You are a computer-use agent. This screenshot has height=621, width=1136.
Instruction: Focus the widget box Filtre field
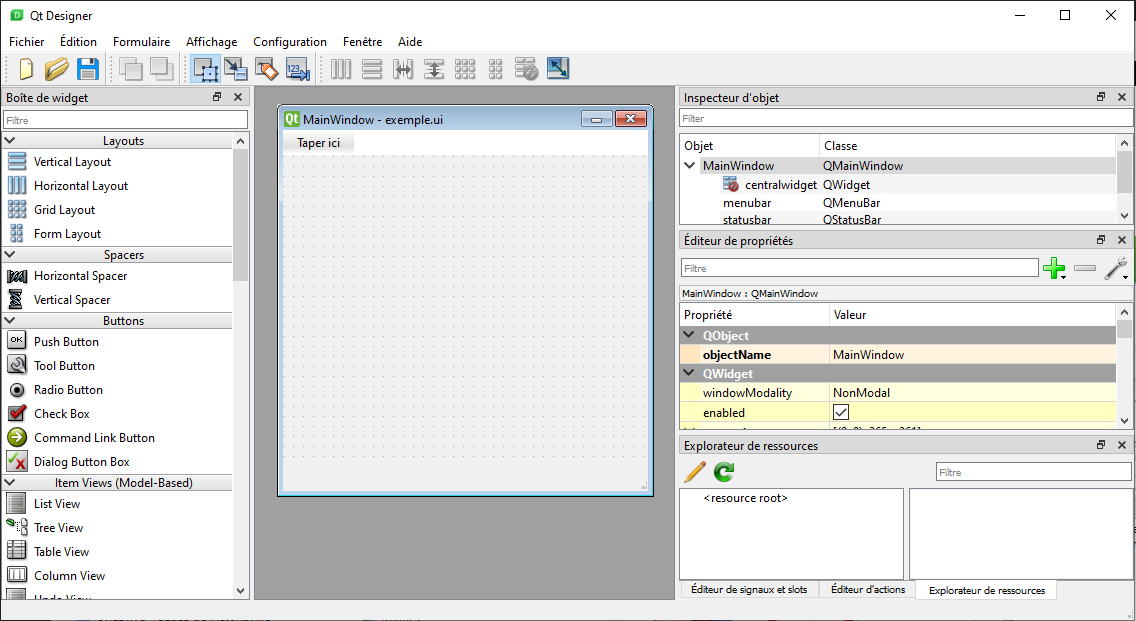(x=125, y=120)
